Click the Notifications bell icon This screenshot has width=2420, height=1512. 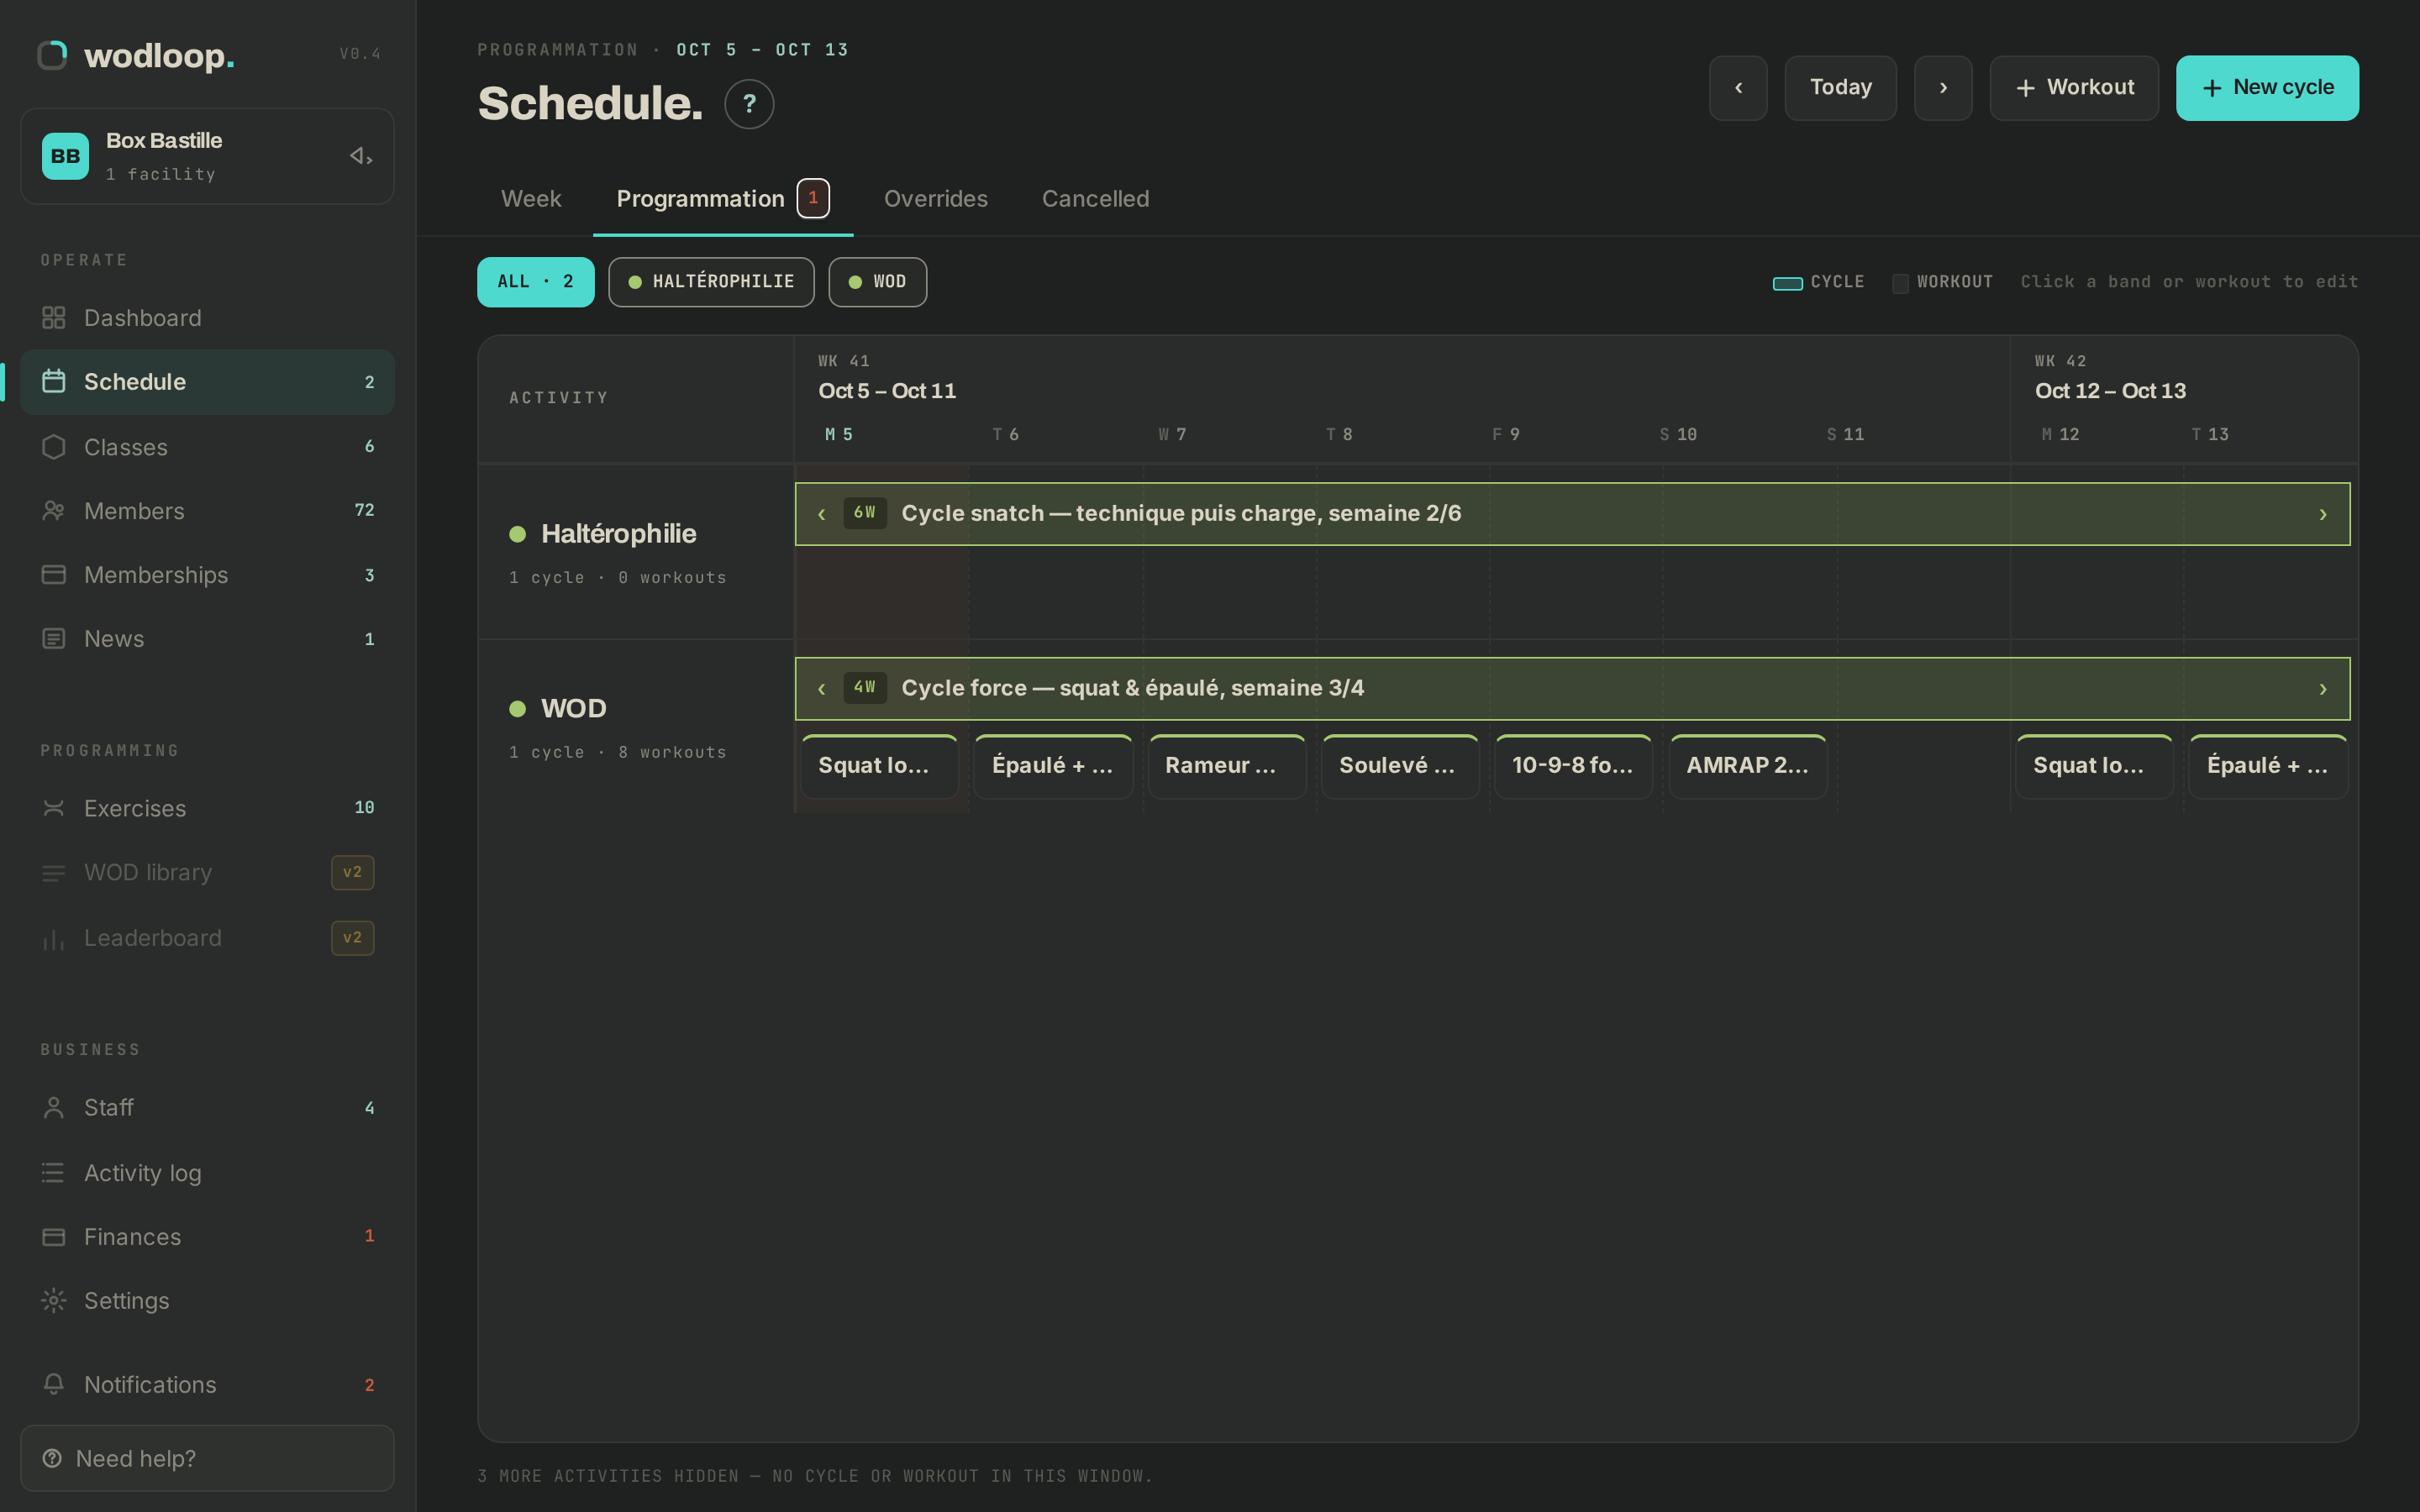54,1385
